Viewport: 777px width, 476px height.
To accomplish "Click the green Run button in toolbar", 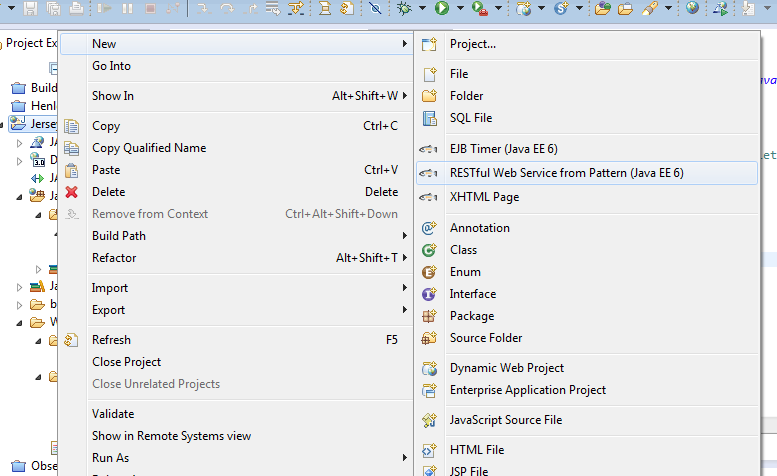I will tap(441, 9).
